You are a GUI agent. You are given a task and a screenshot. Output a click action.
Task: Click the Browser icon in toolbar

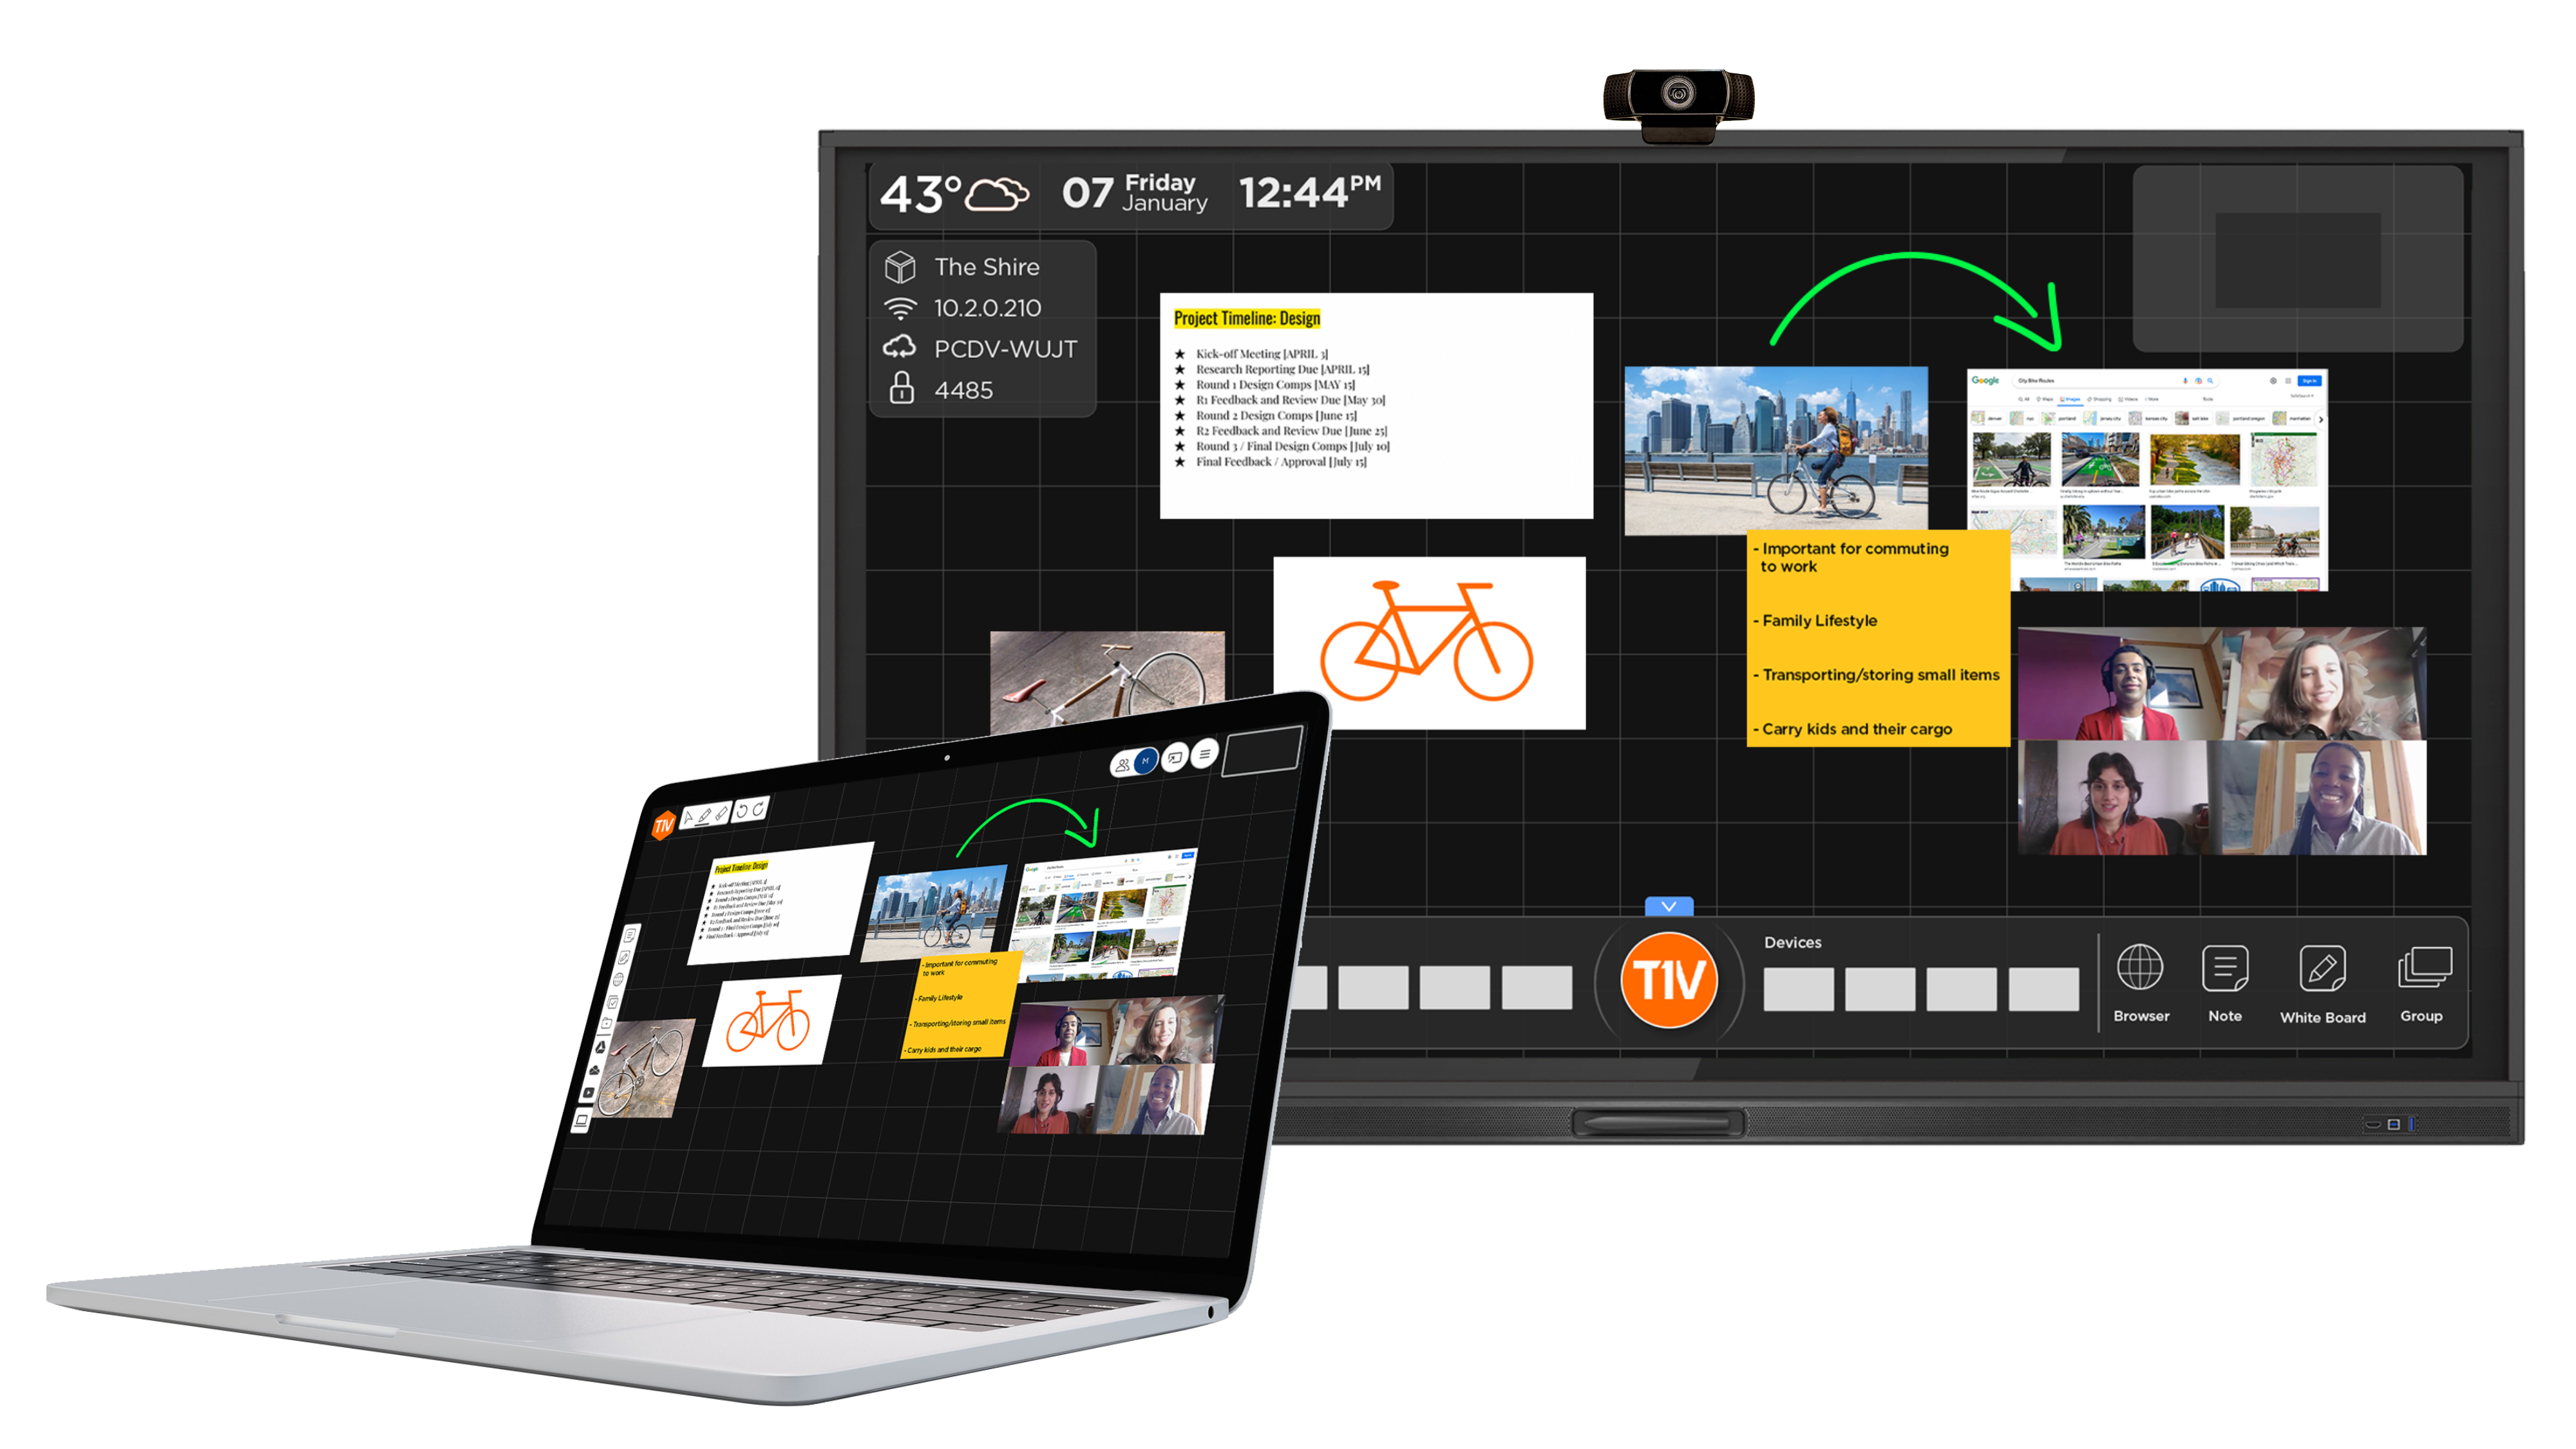(x=2141, y=969)
